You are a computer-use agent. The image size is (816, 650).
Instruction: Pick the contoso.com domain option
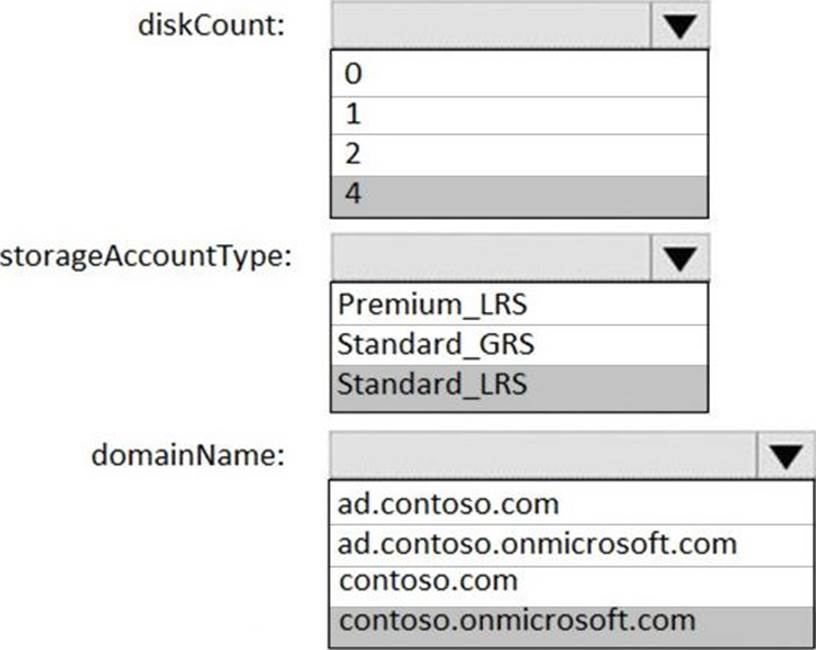[x=570, y=581]
